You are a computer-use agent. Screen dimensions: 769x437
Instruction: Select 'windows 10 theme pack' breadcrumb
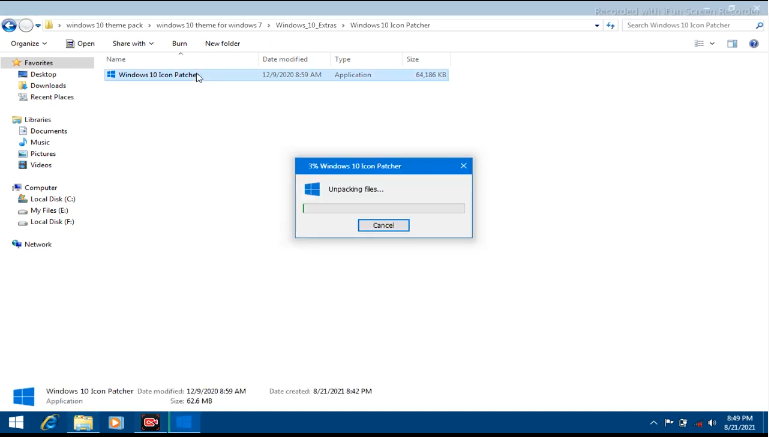[104, 25]
